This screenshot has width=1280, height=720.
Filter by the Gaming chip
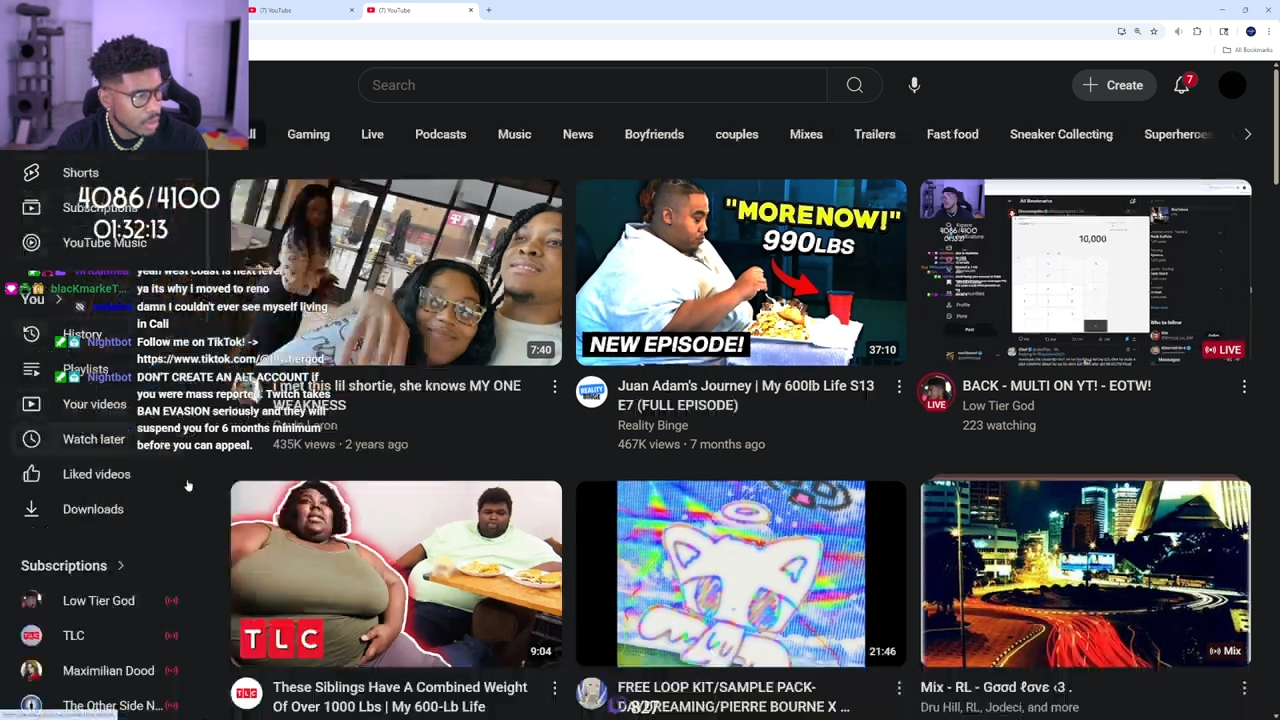[308, 134]
